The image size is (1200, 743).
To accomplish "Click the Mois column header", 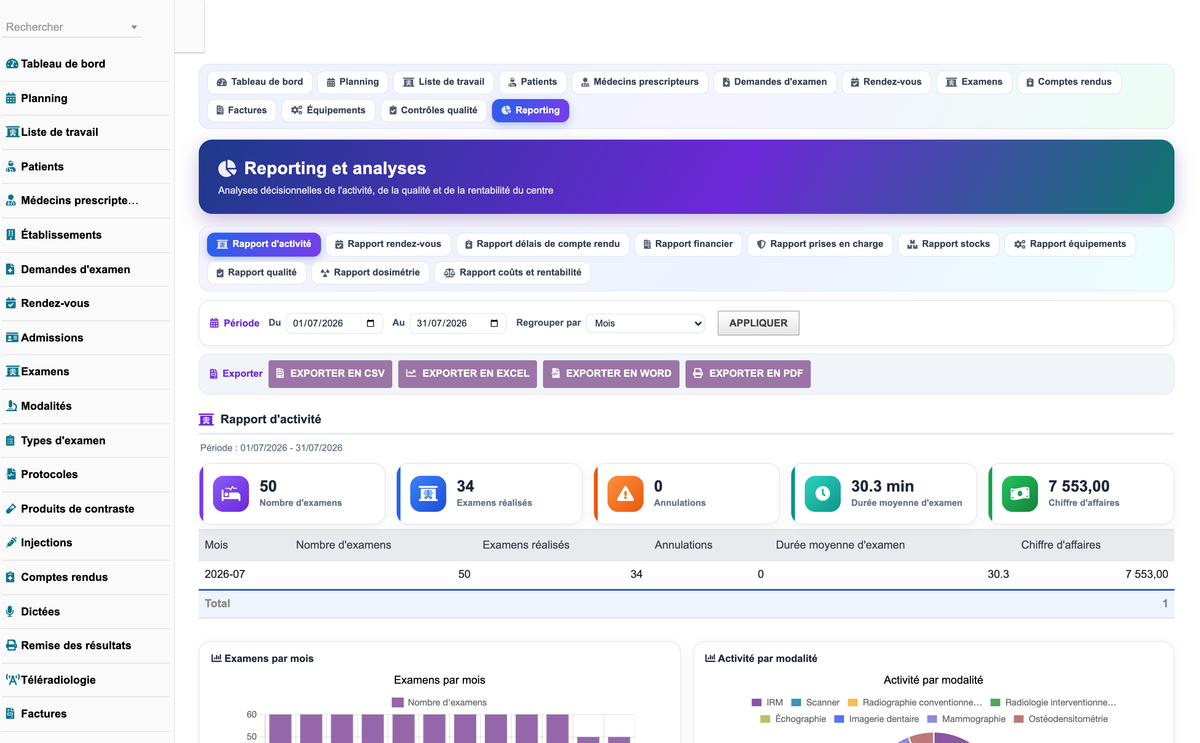I will [217, 545].
